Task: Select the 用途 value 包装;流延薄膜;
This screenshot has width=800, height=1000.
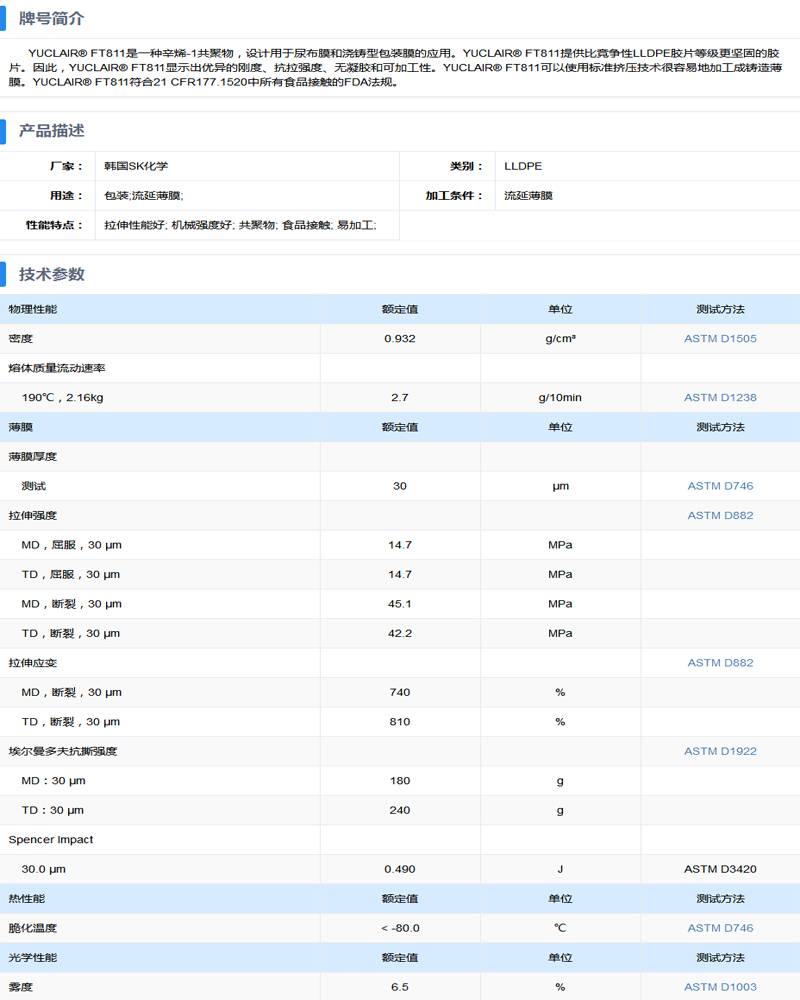Action: point(144,196)
